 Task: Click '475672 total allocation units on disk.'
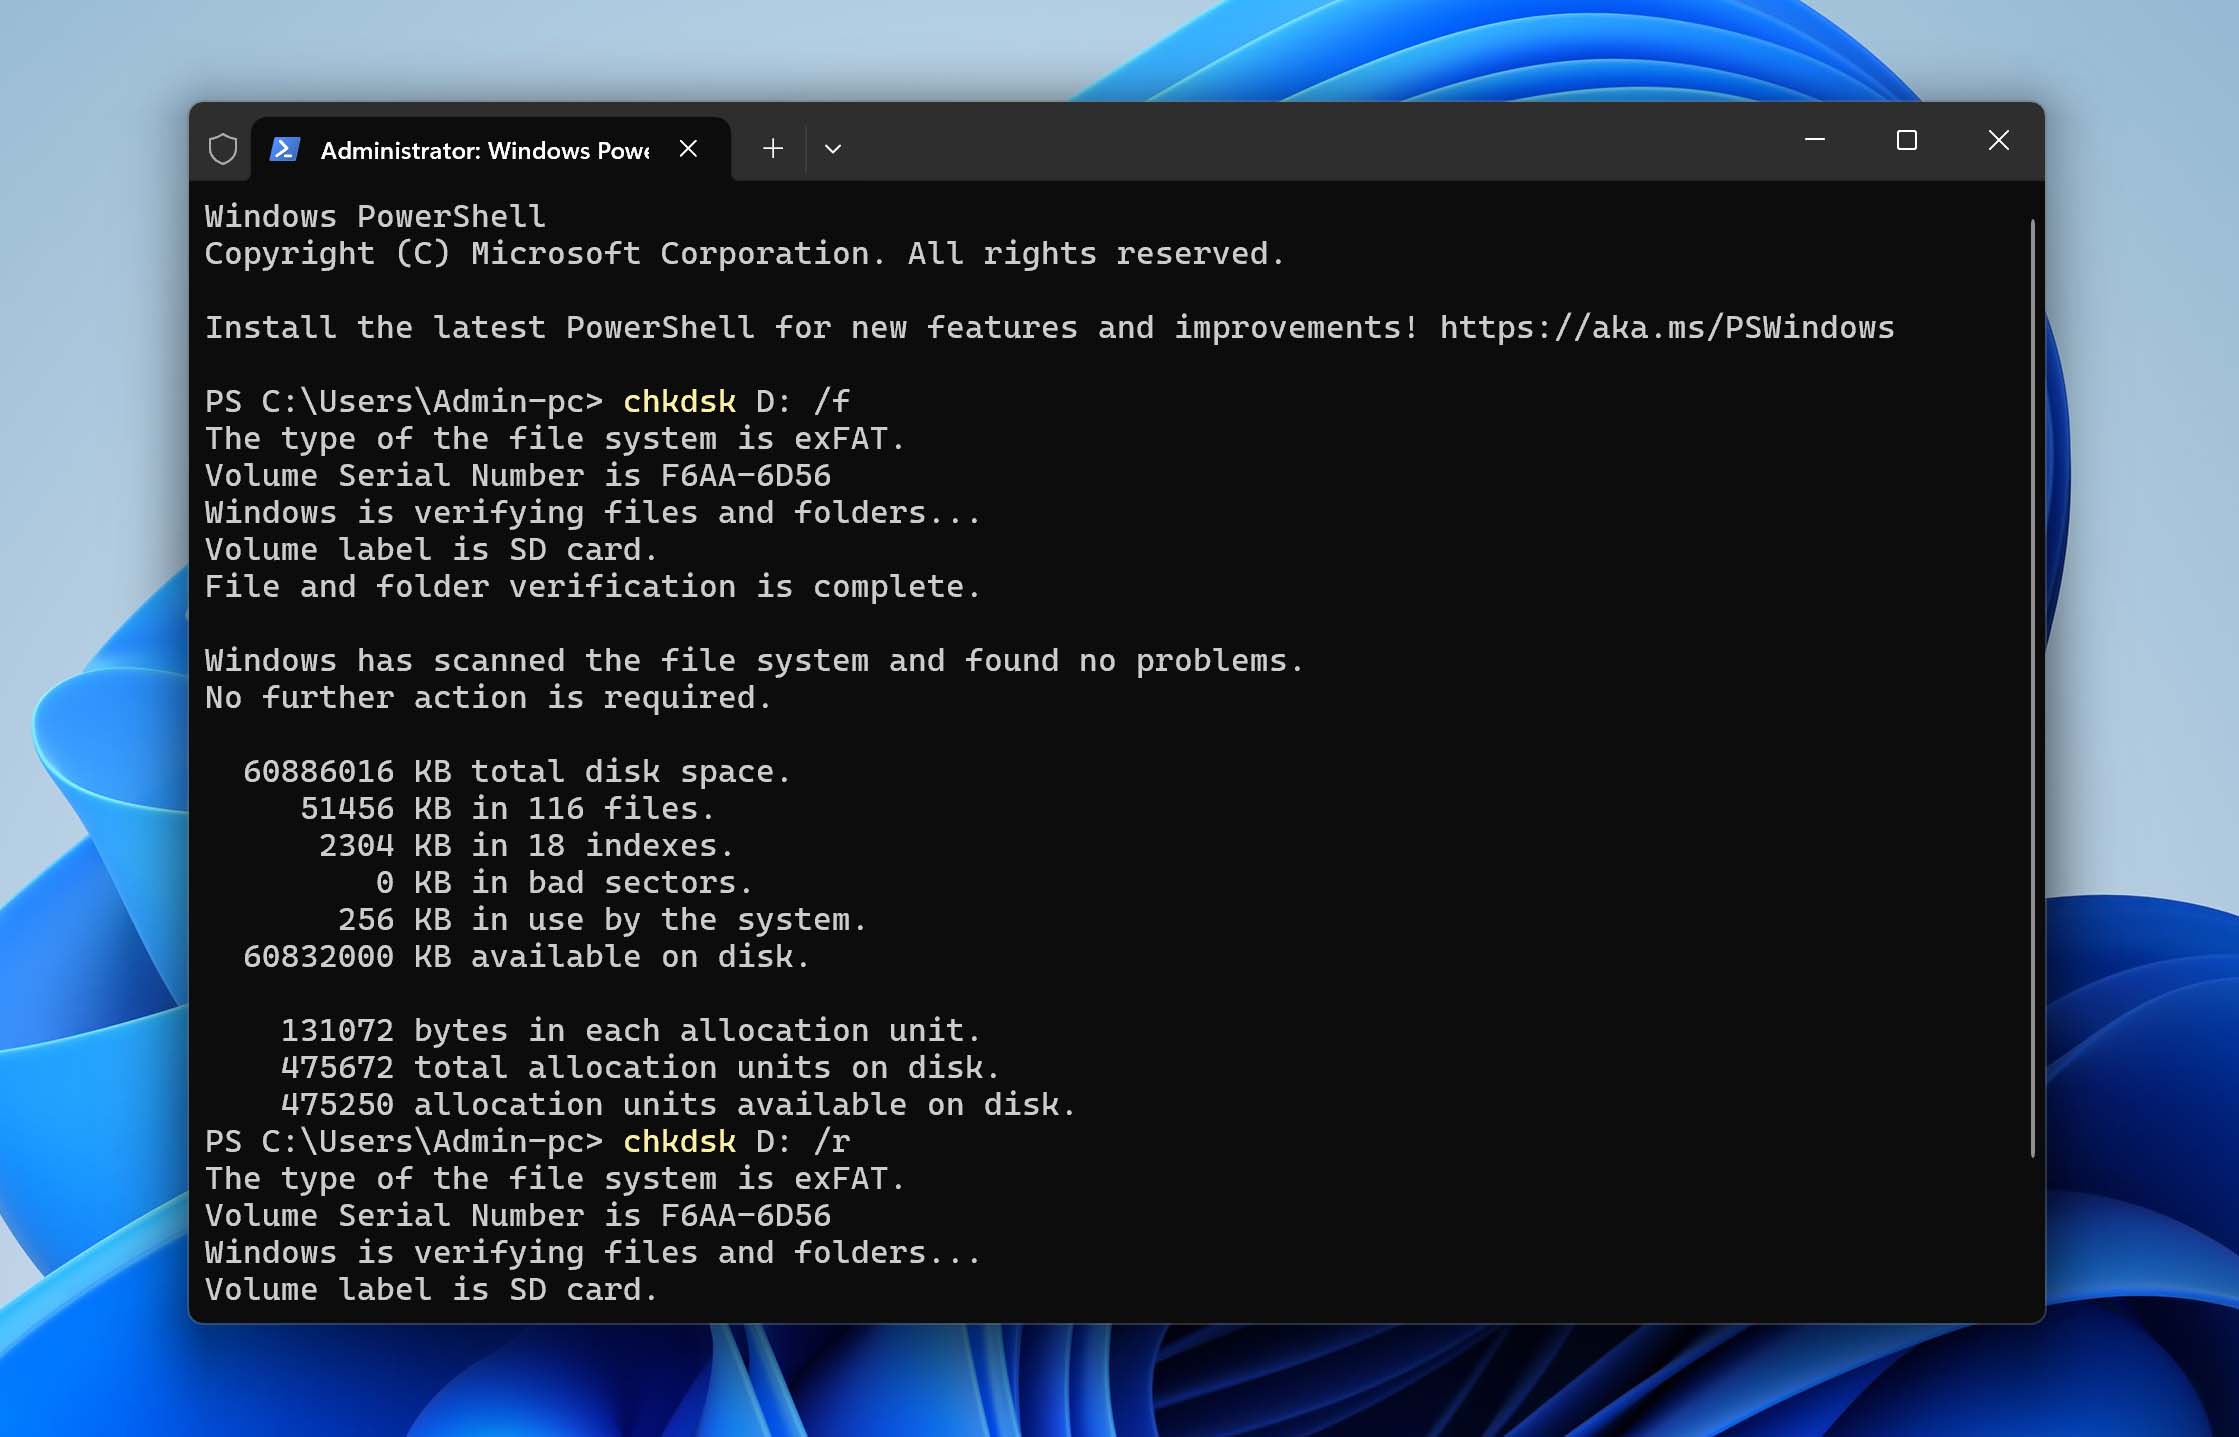click(640, 1067)
